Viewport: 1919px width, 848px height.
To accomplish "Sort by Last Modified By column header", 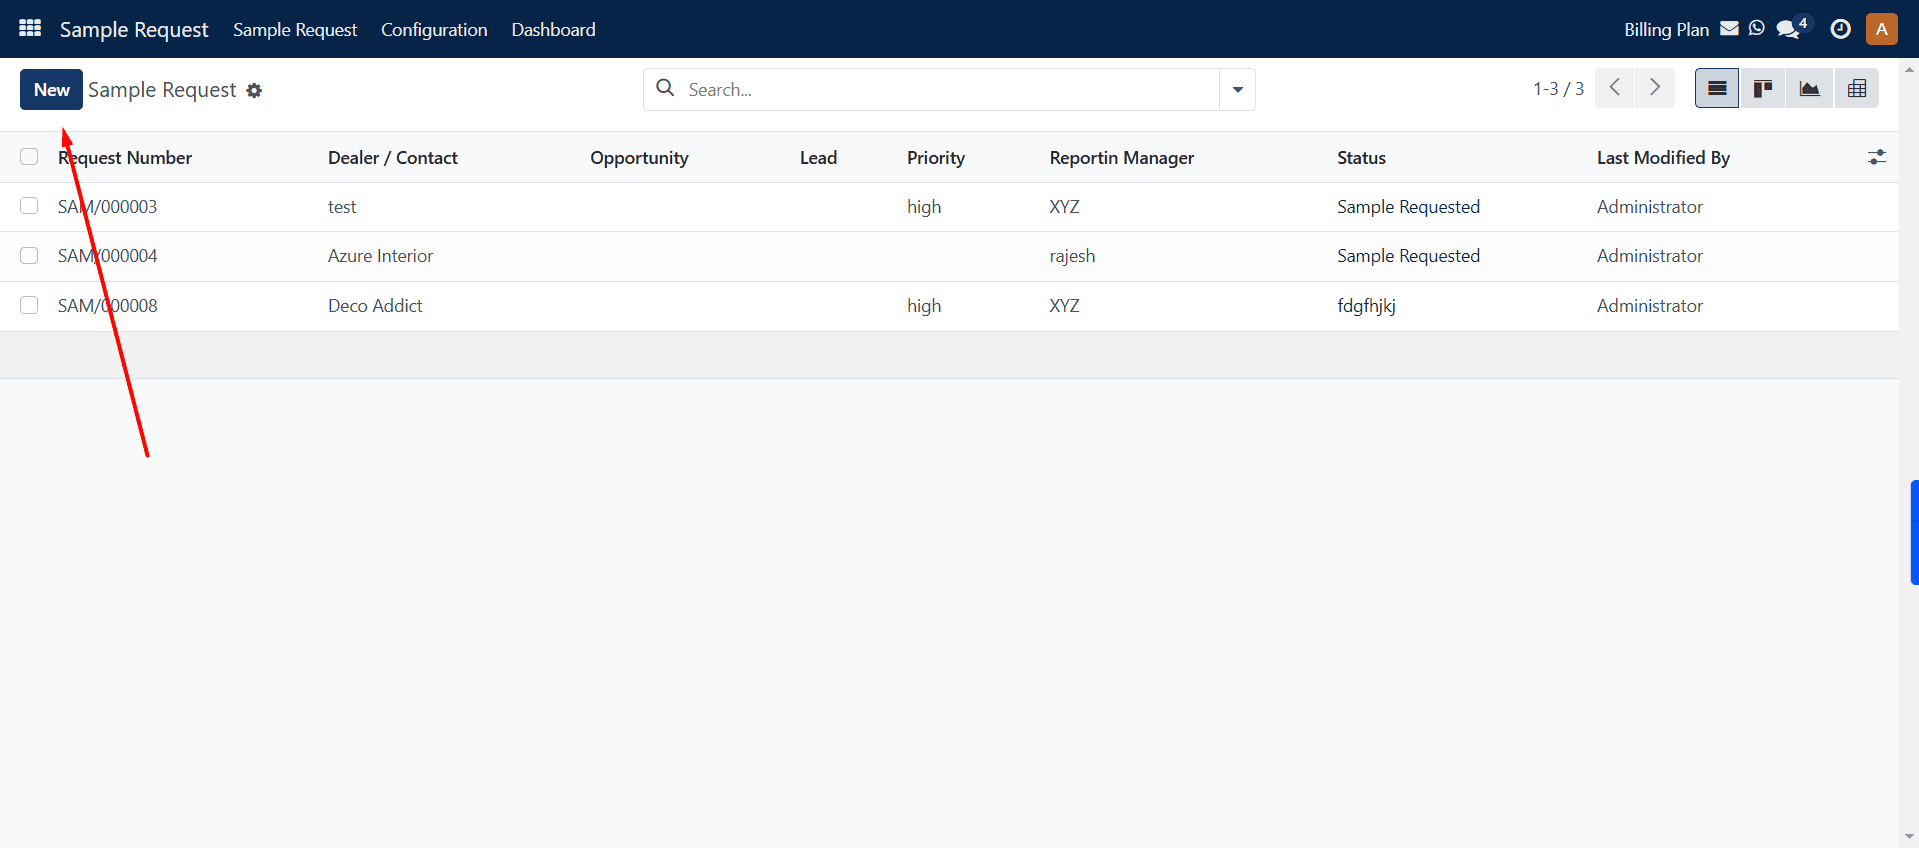I will point(1662,157).
